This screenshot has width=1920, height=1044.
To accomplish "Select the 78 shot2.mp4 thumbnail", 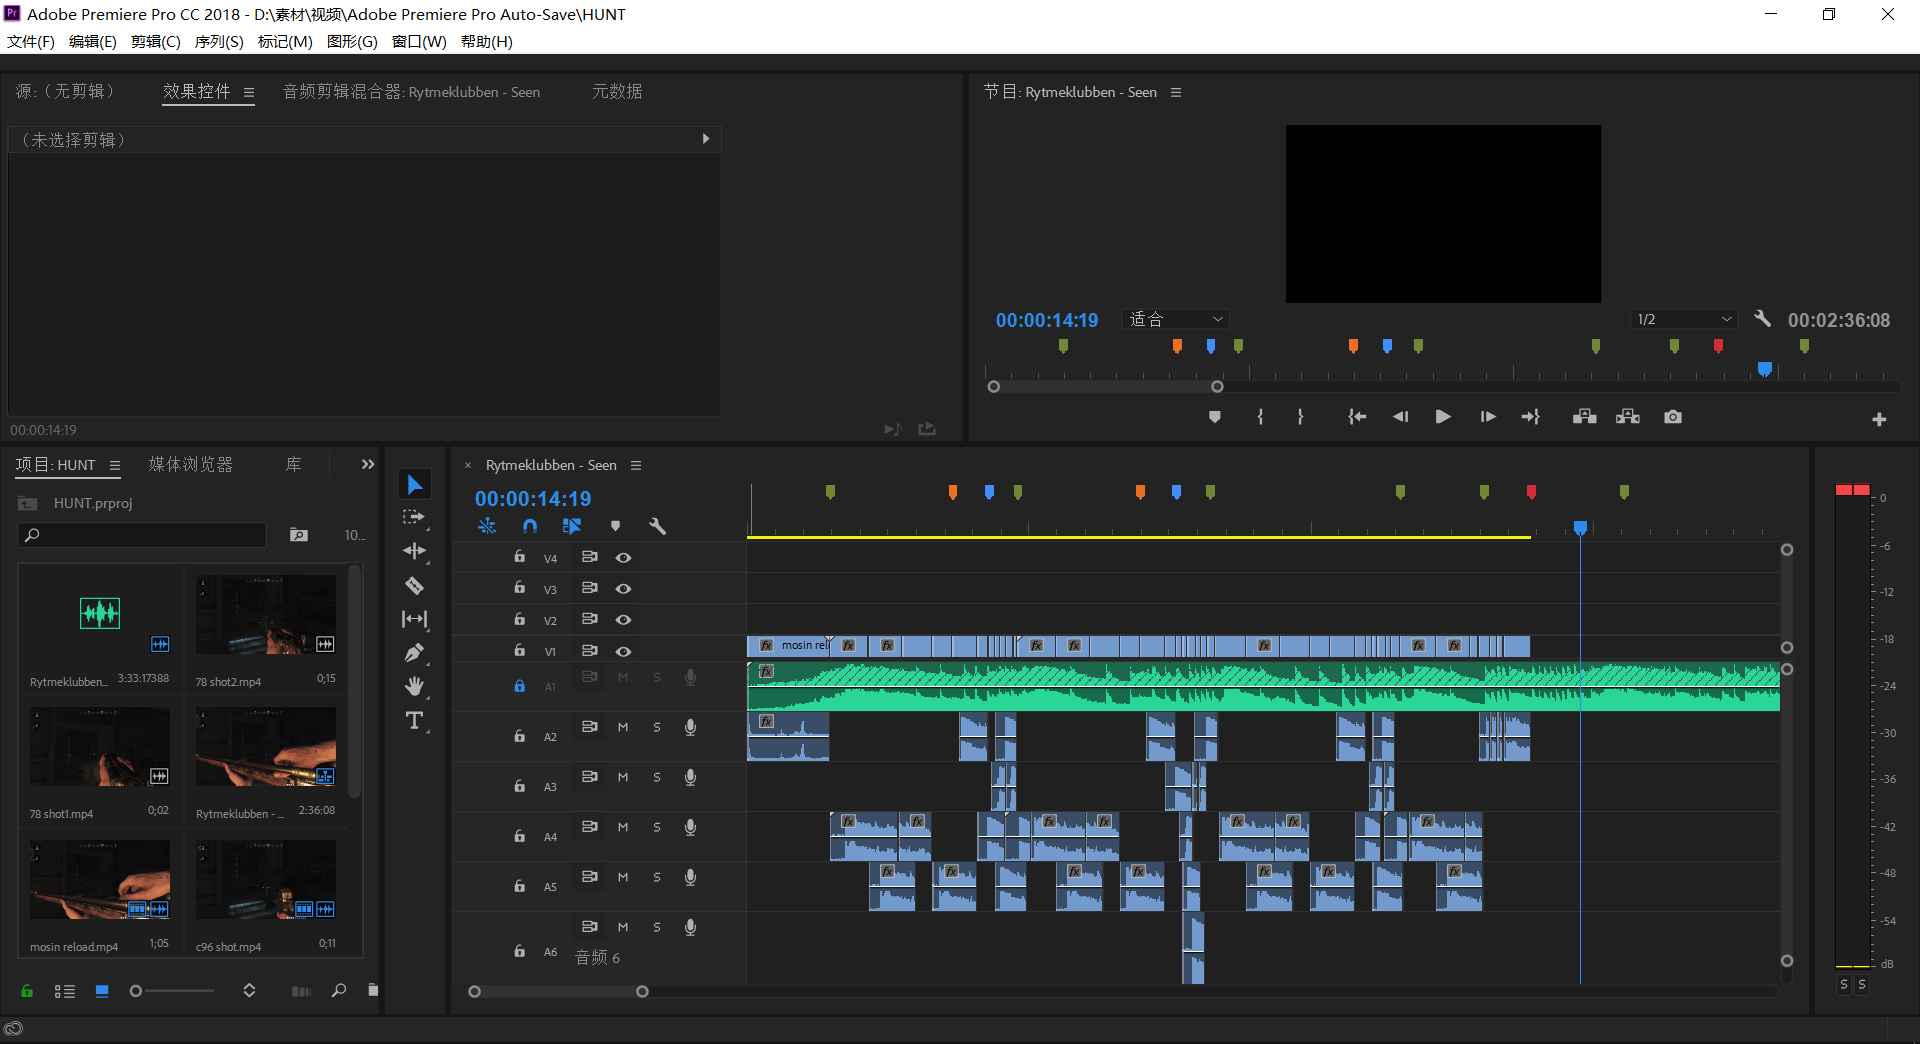I will point(266,615).
